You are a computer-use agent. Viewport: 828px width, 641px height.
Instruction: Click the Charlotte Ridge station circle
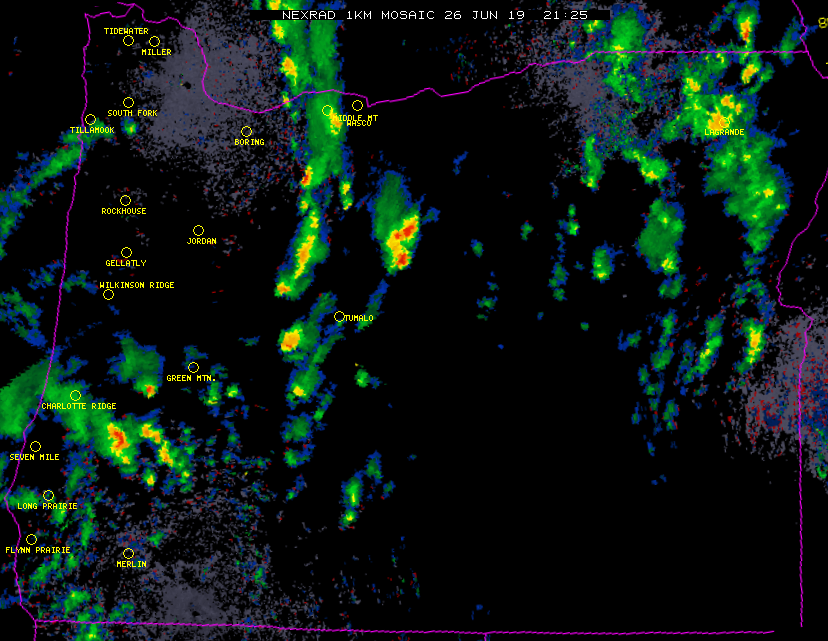click(x=75, y=395)
